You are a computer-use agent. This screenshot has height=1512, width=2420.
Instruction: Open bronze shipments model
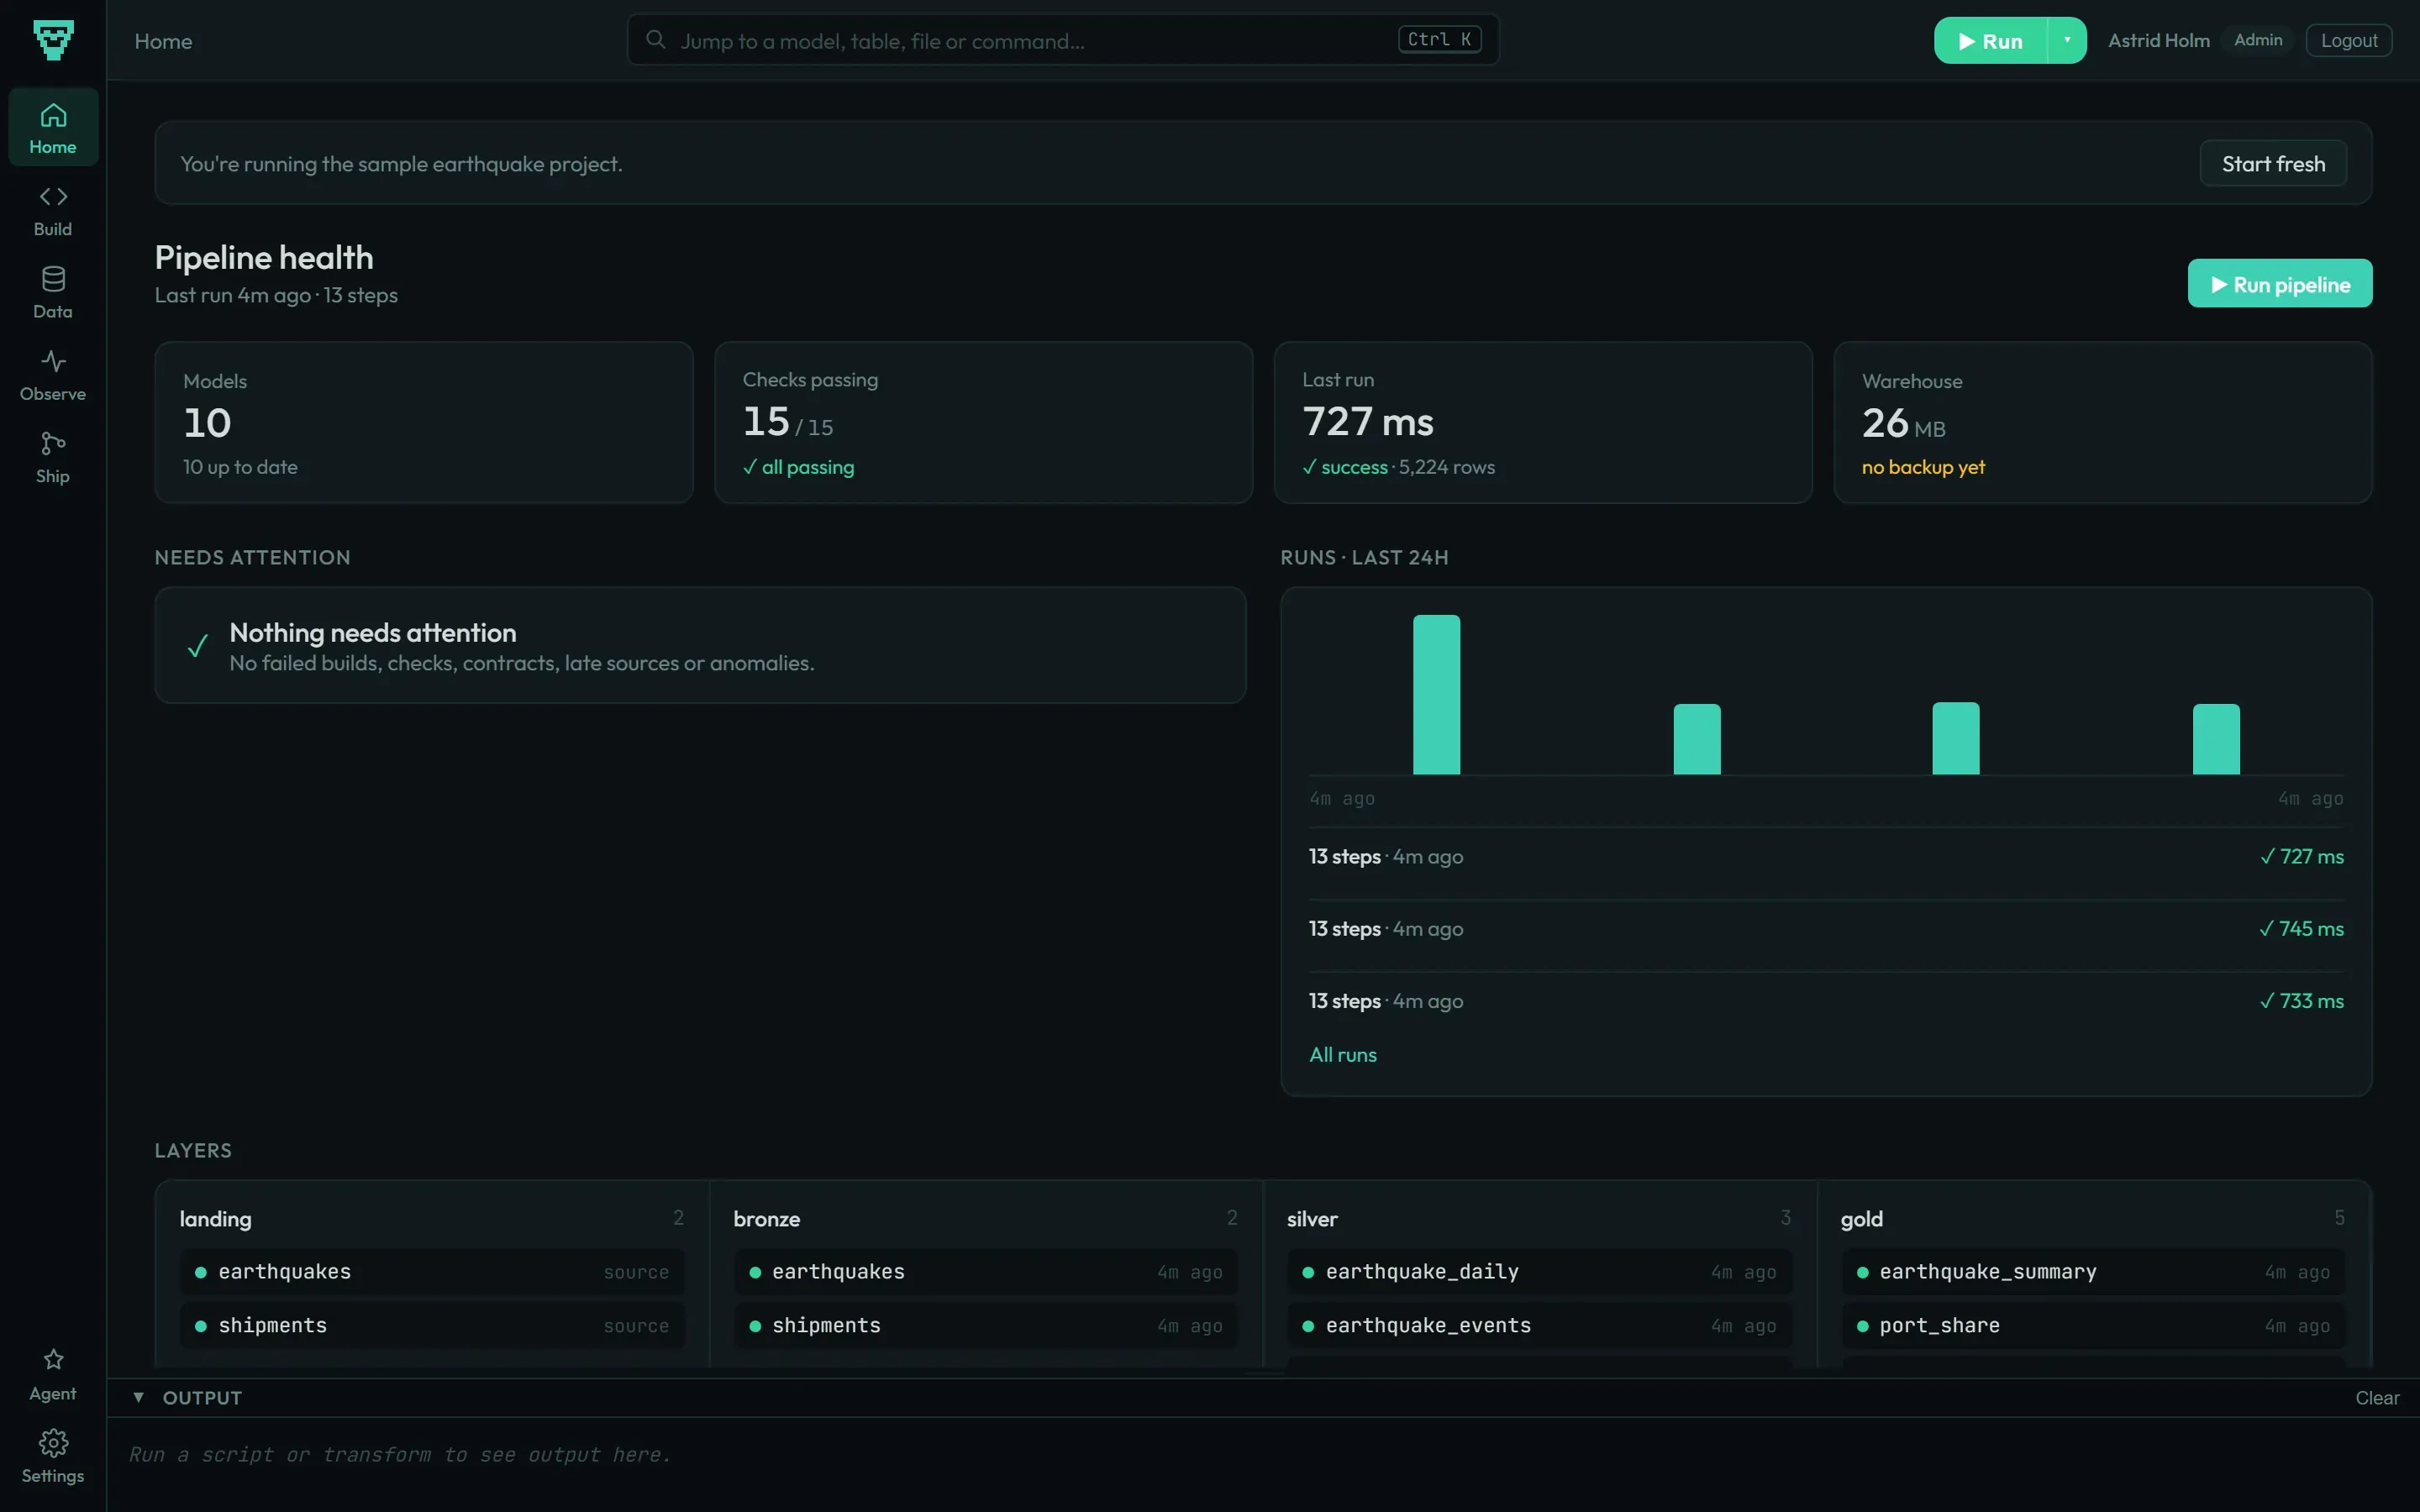986,1326
